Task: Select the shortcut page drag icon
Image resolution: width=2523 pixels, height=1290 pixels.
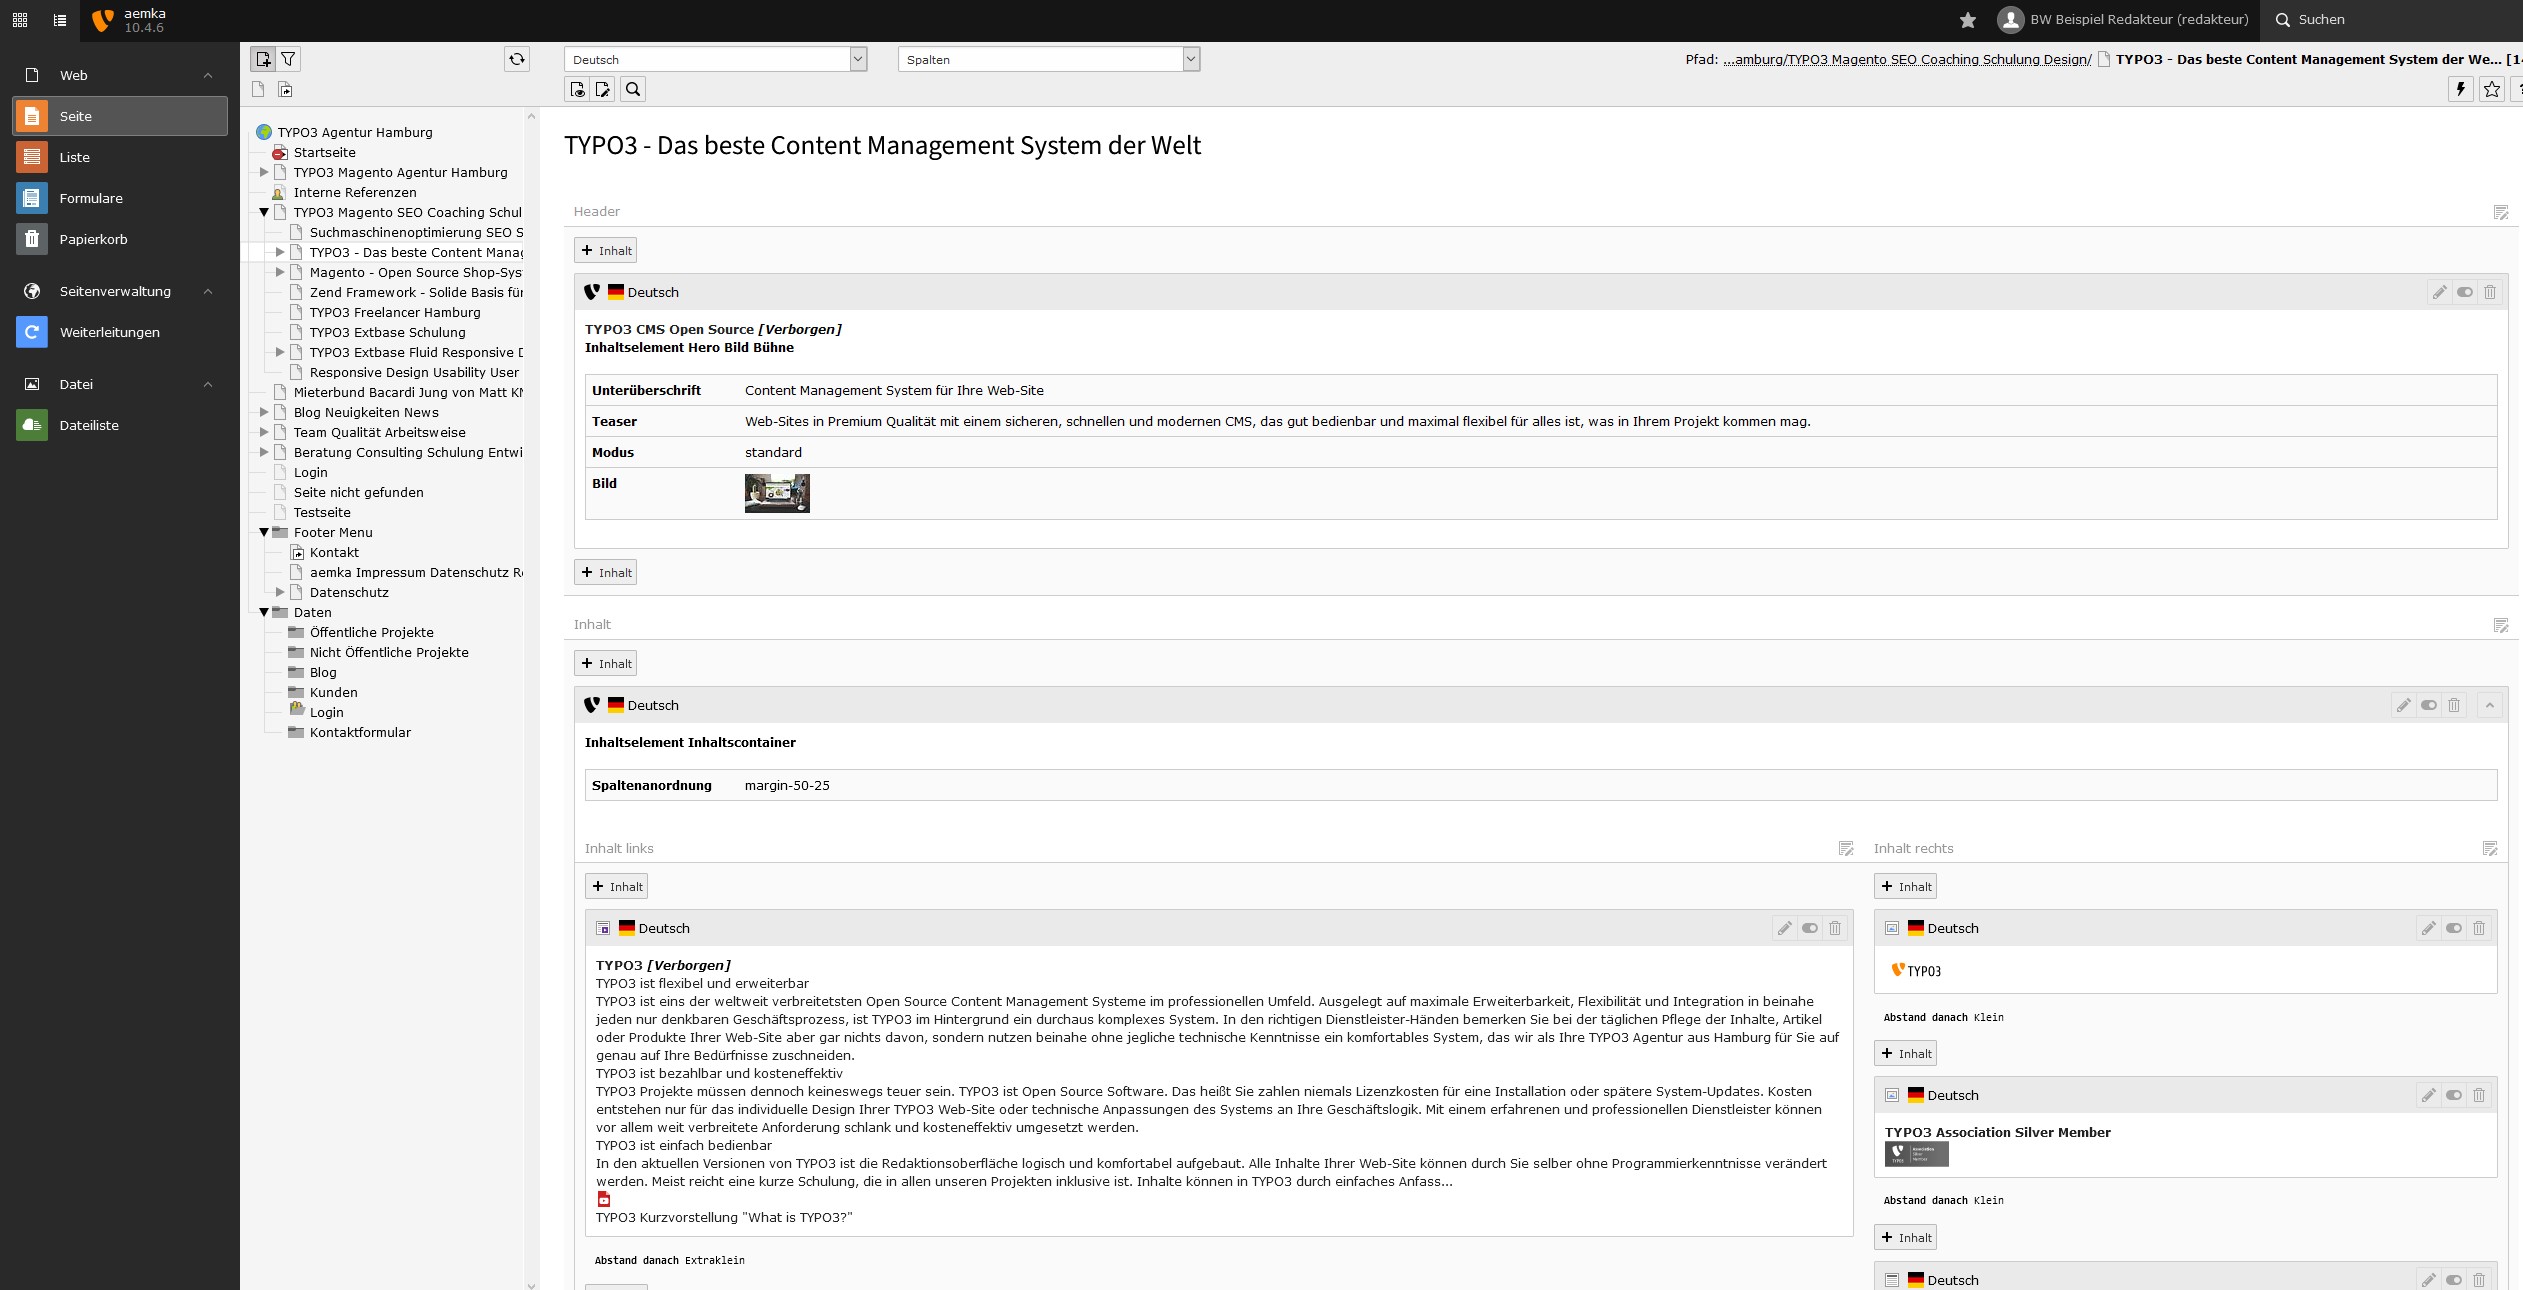Action: click(x=285, y=90)
